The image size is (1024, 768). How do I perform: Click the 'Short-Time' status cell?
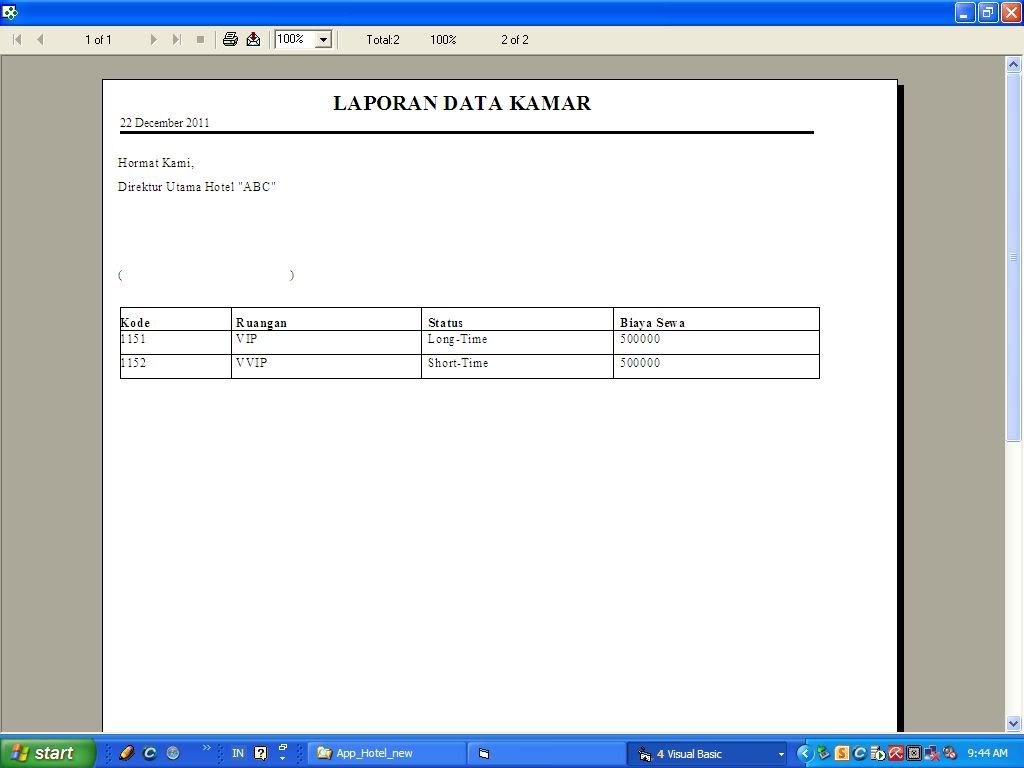pos(517,364)
